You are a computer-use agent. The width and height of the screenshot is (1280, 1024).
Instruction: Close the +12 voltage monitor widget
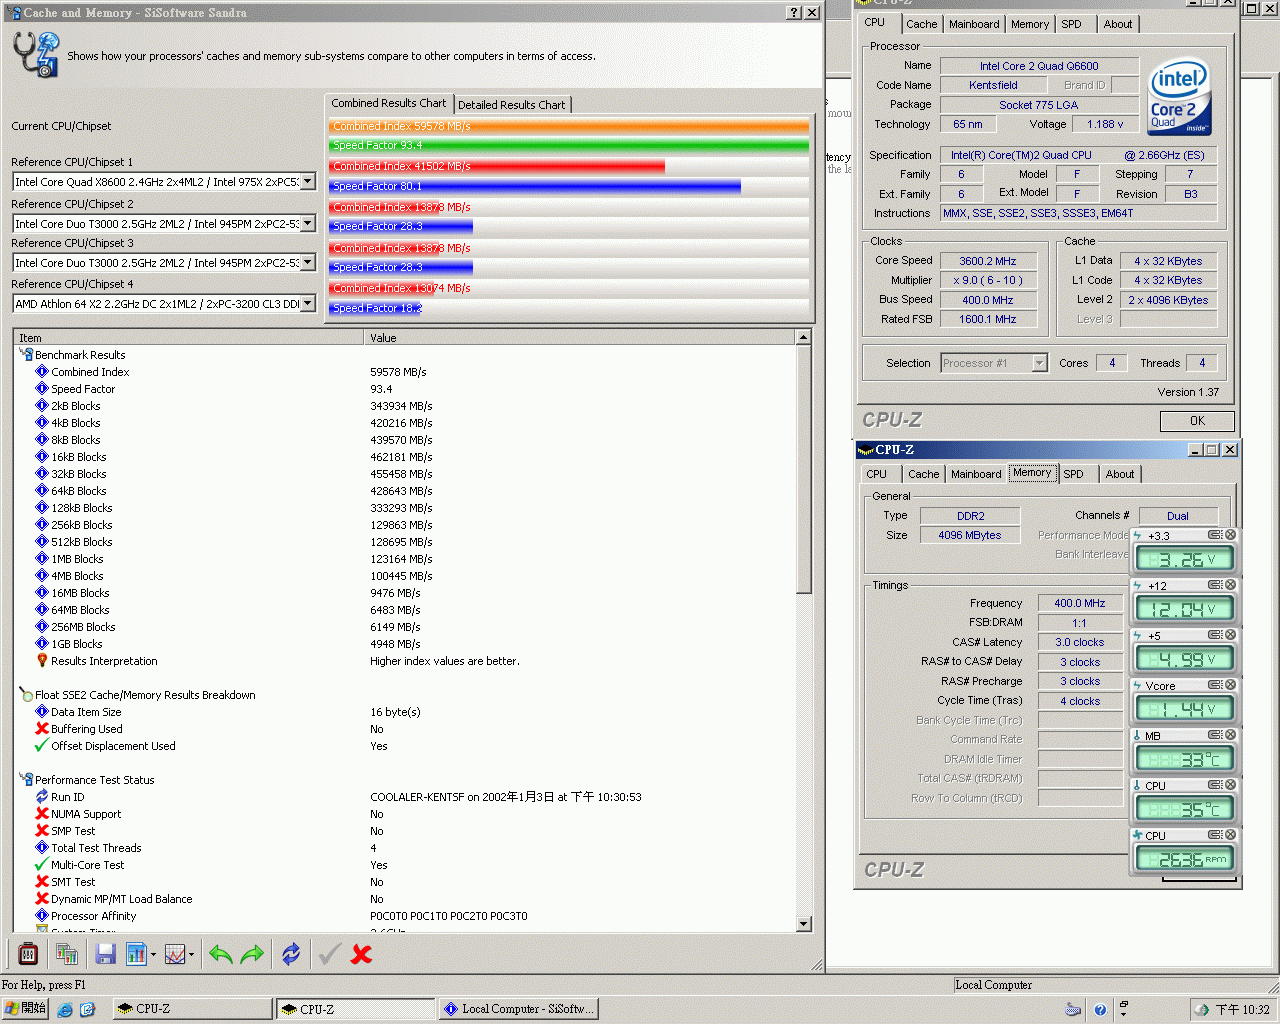point(1231,585)
